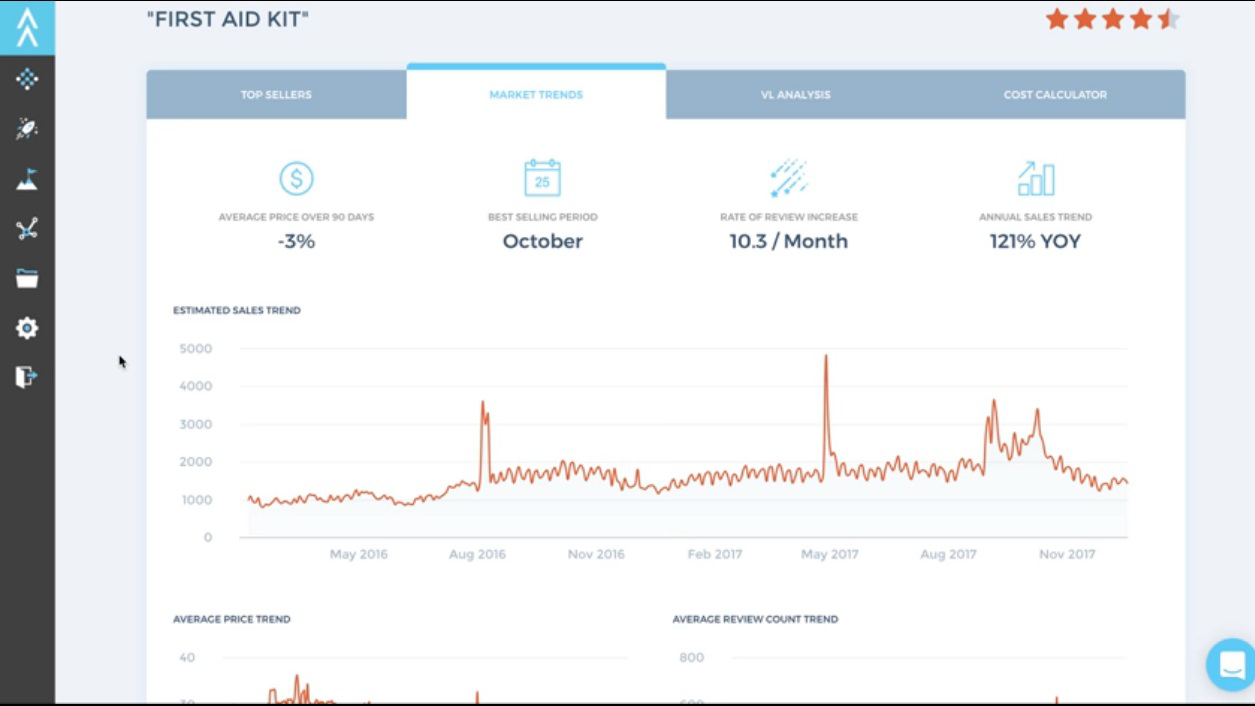Click the rate of review increase icon
Screen dimensions: 1255x706
[x=788, y=178]
